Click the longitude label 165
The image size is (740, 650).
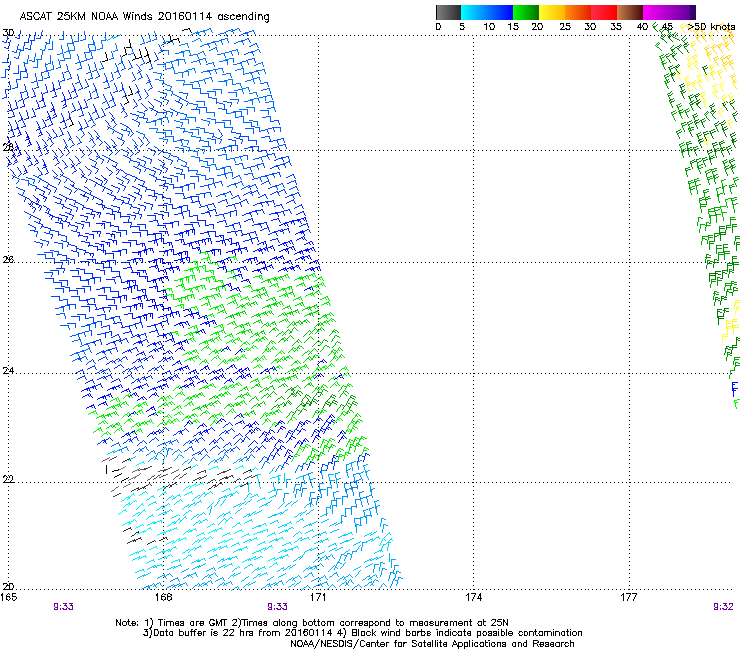[x=8, y=597]
